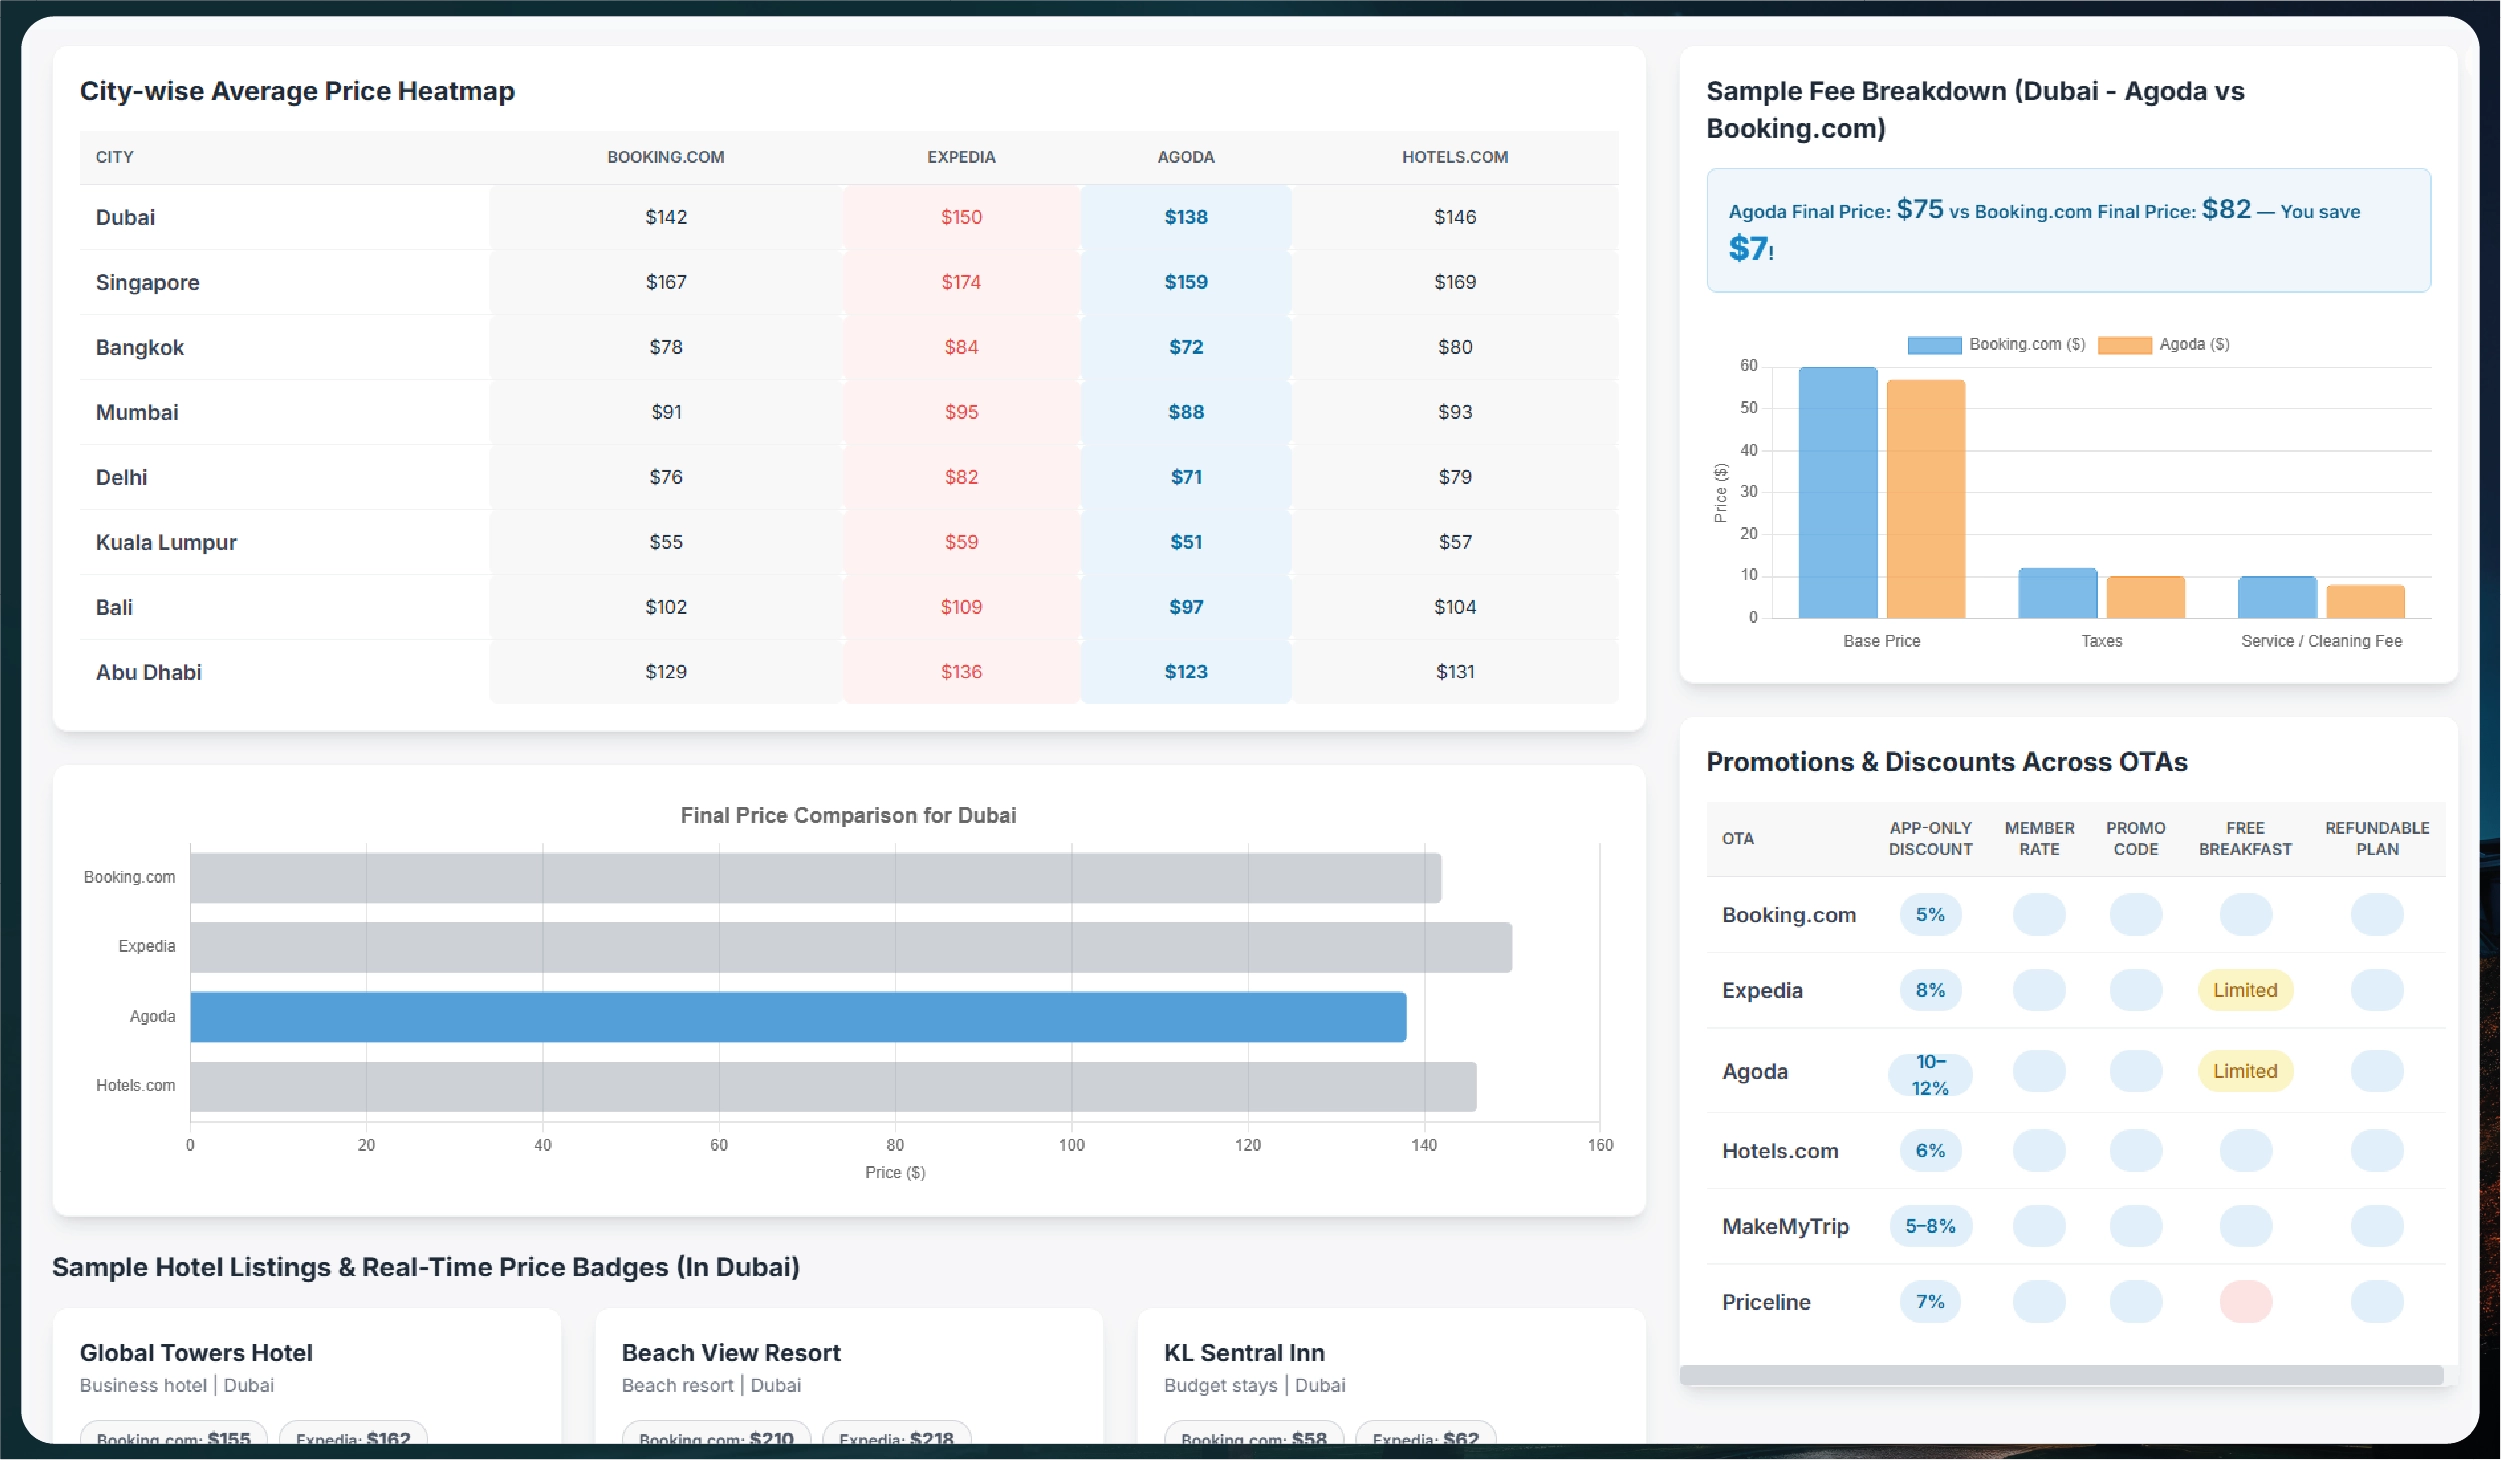Click Priceline's pink free breakfast badge
The width and height of the screenshot is (2501, 1461).
[2245, 1302]
